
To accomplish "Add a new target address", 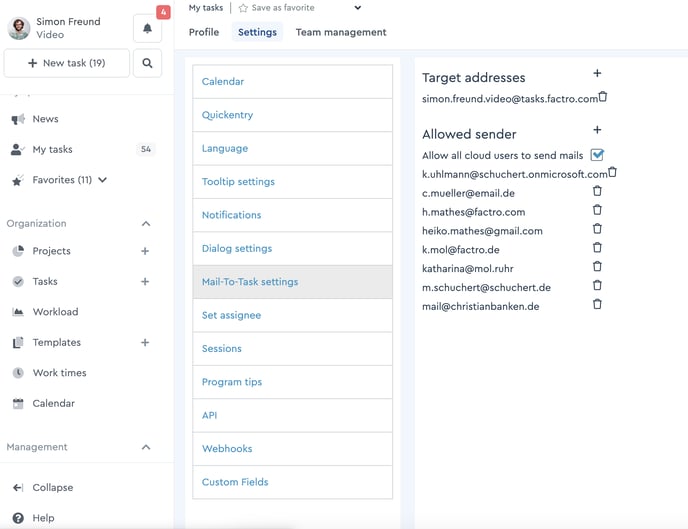I will (597, 73).
